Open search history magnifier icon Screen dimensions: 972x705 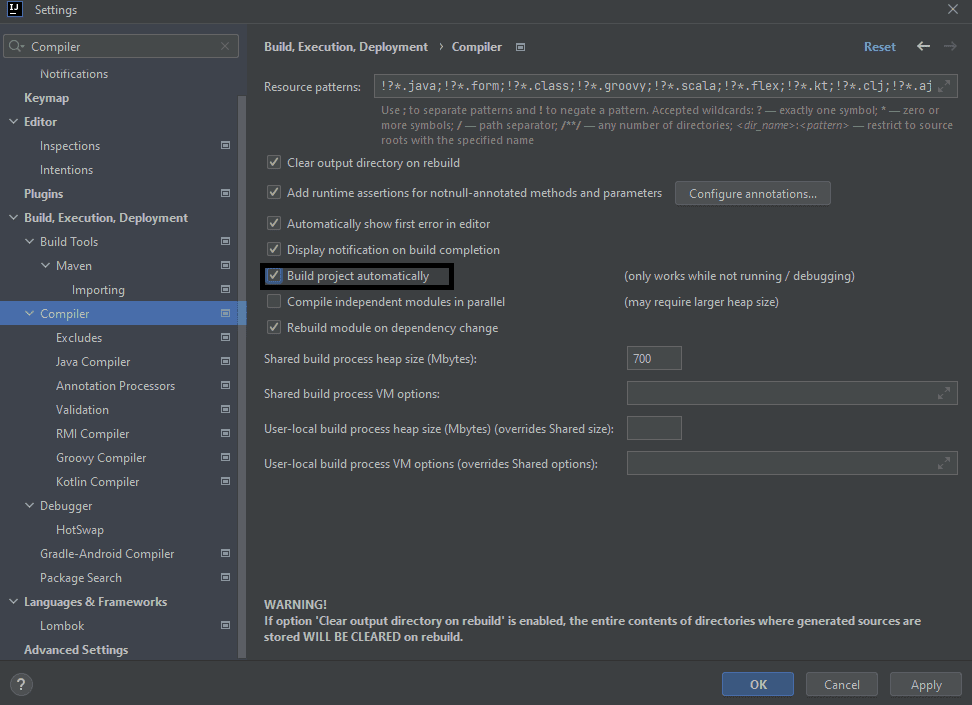pos(17,47)
